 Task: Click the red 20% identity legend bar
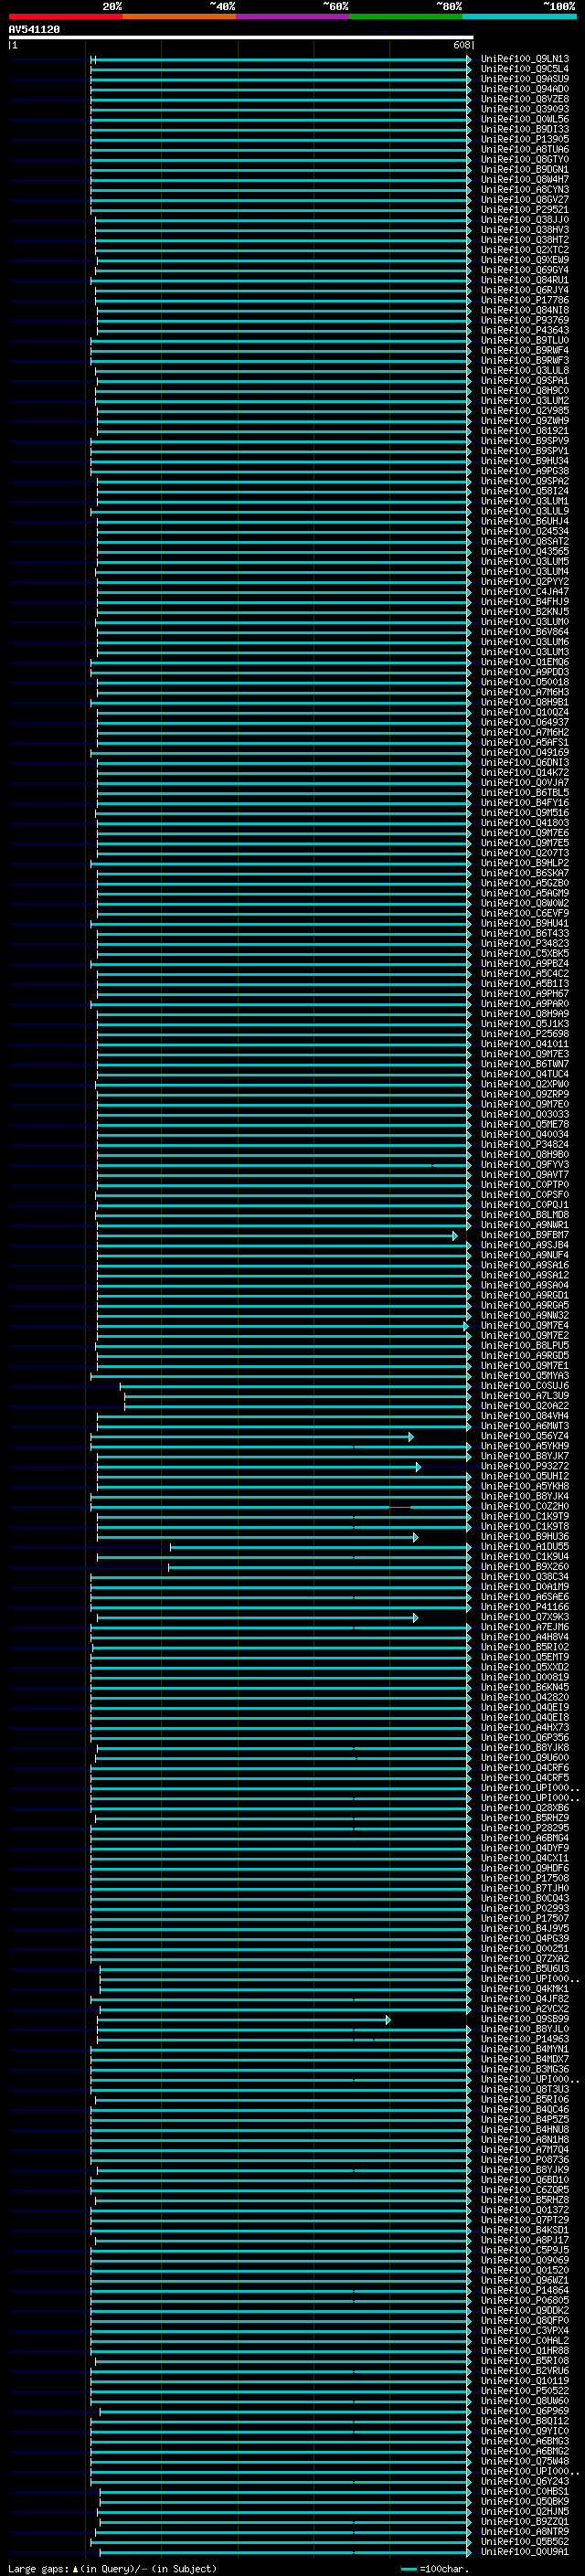[x=65, y=16]
